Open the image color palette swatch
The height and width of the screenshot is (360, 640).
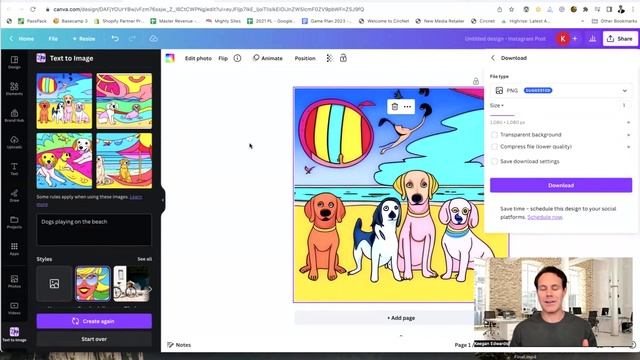pyautogui.click(x=170, y=58)
